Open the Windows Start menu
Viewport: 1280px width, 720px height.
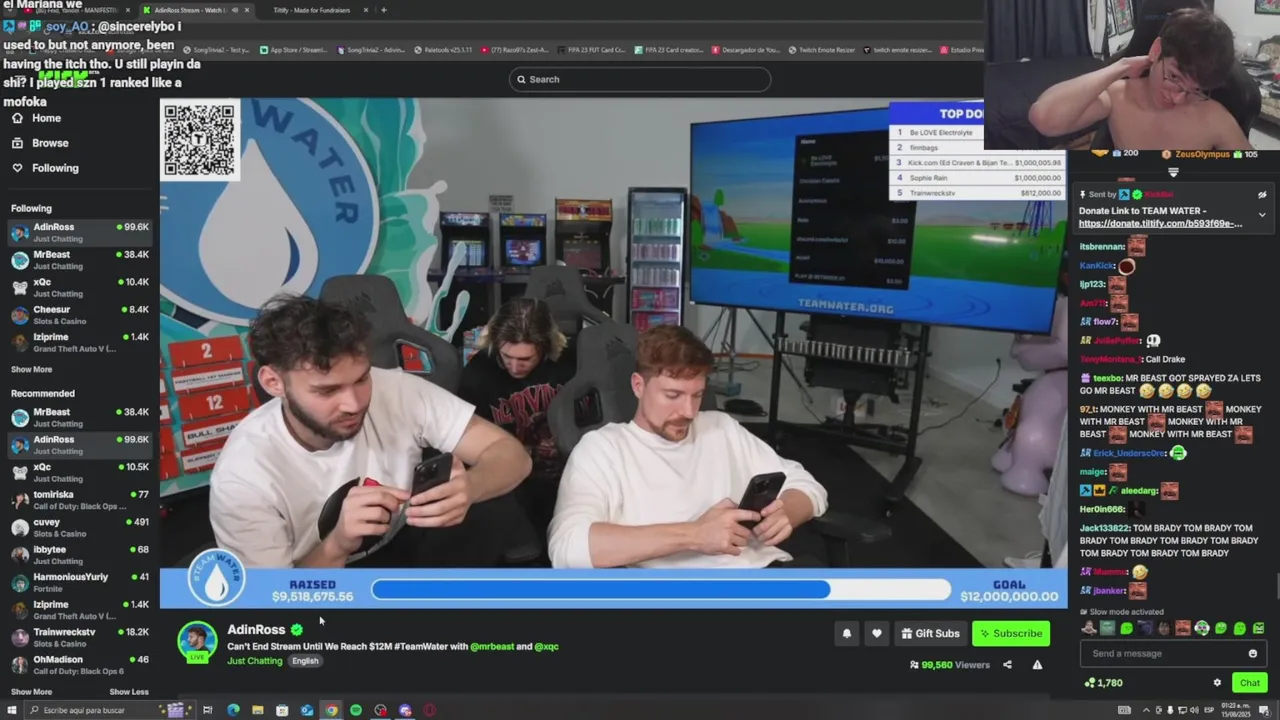click(x=12, y=710)
